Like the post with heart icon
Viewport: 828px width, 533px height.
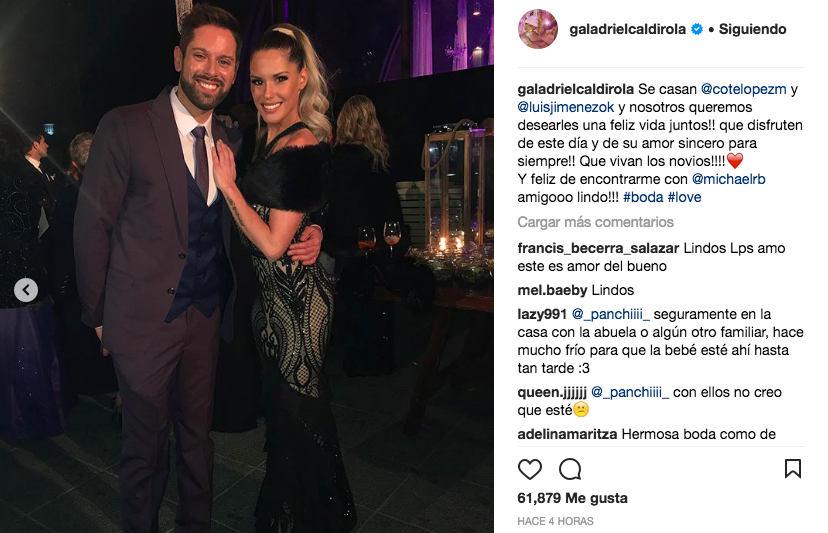pos(530,469)
